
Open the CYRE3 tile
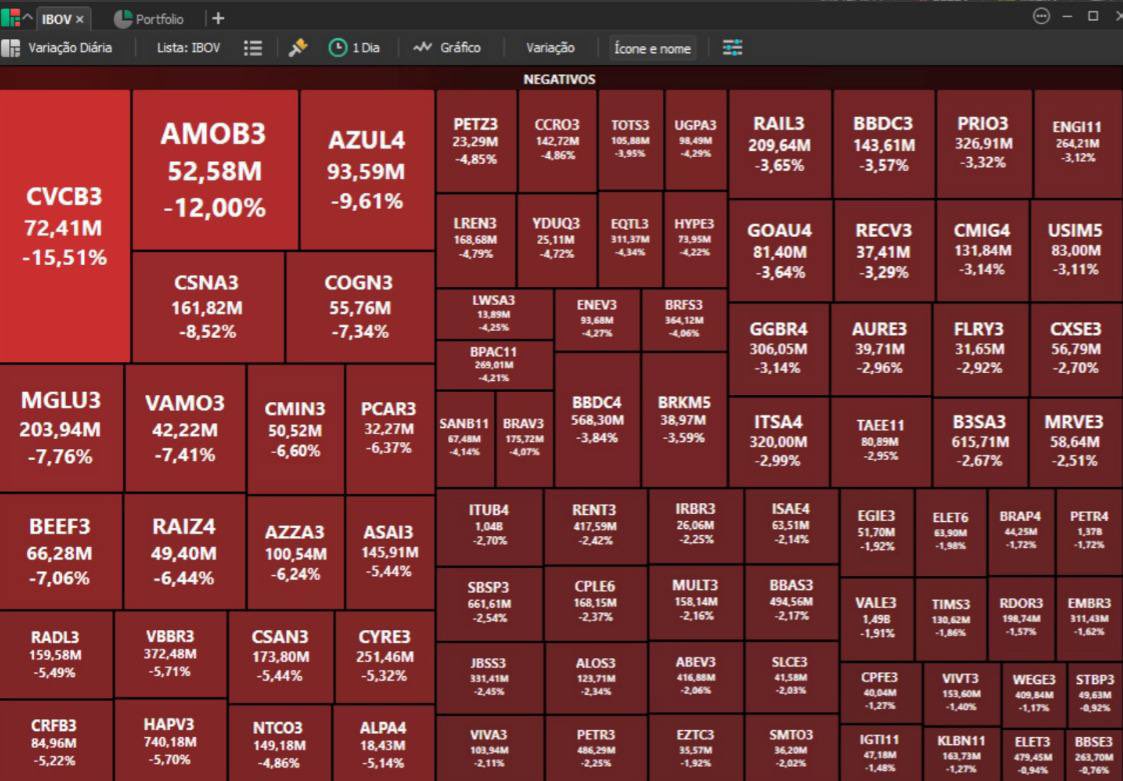pyautogui.click(x=385, y=656)
